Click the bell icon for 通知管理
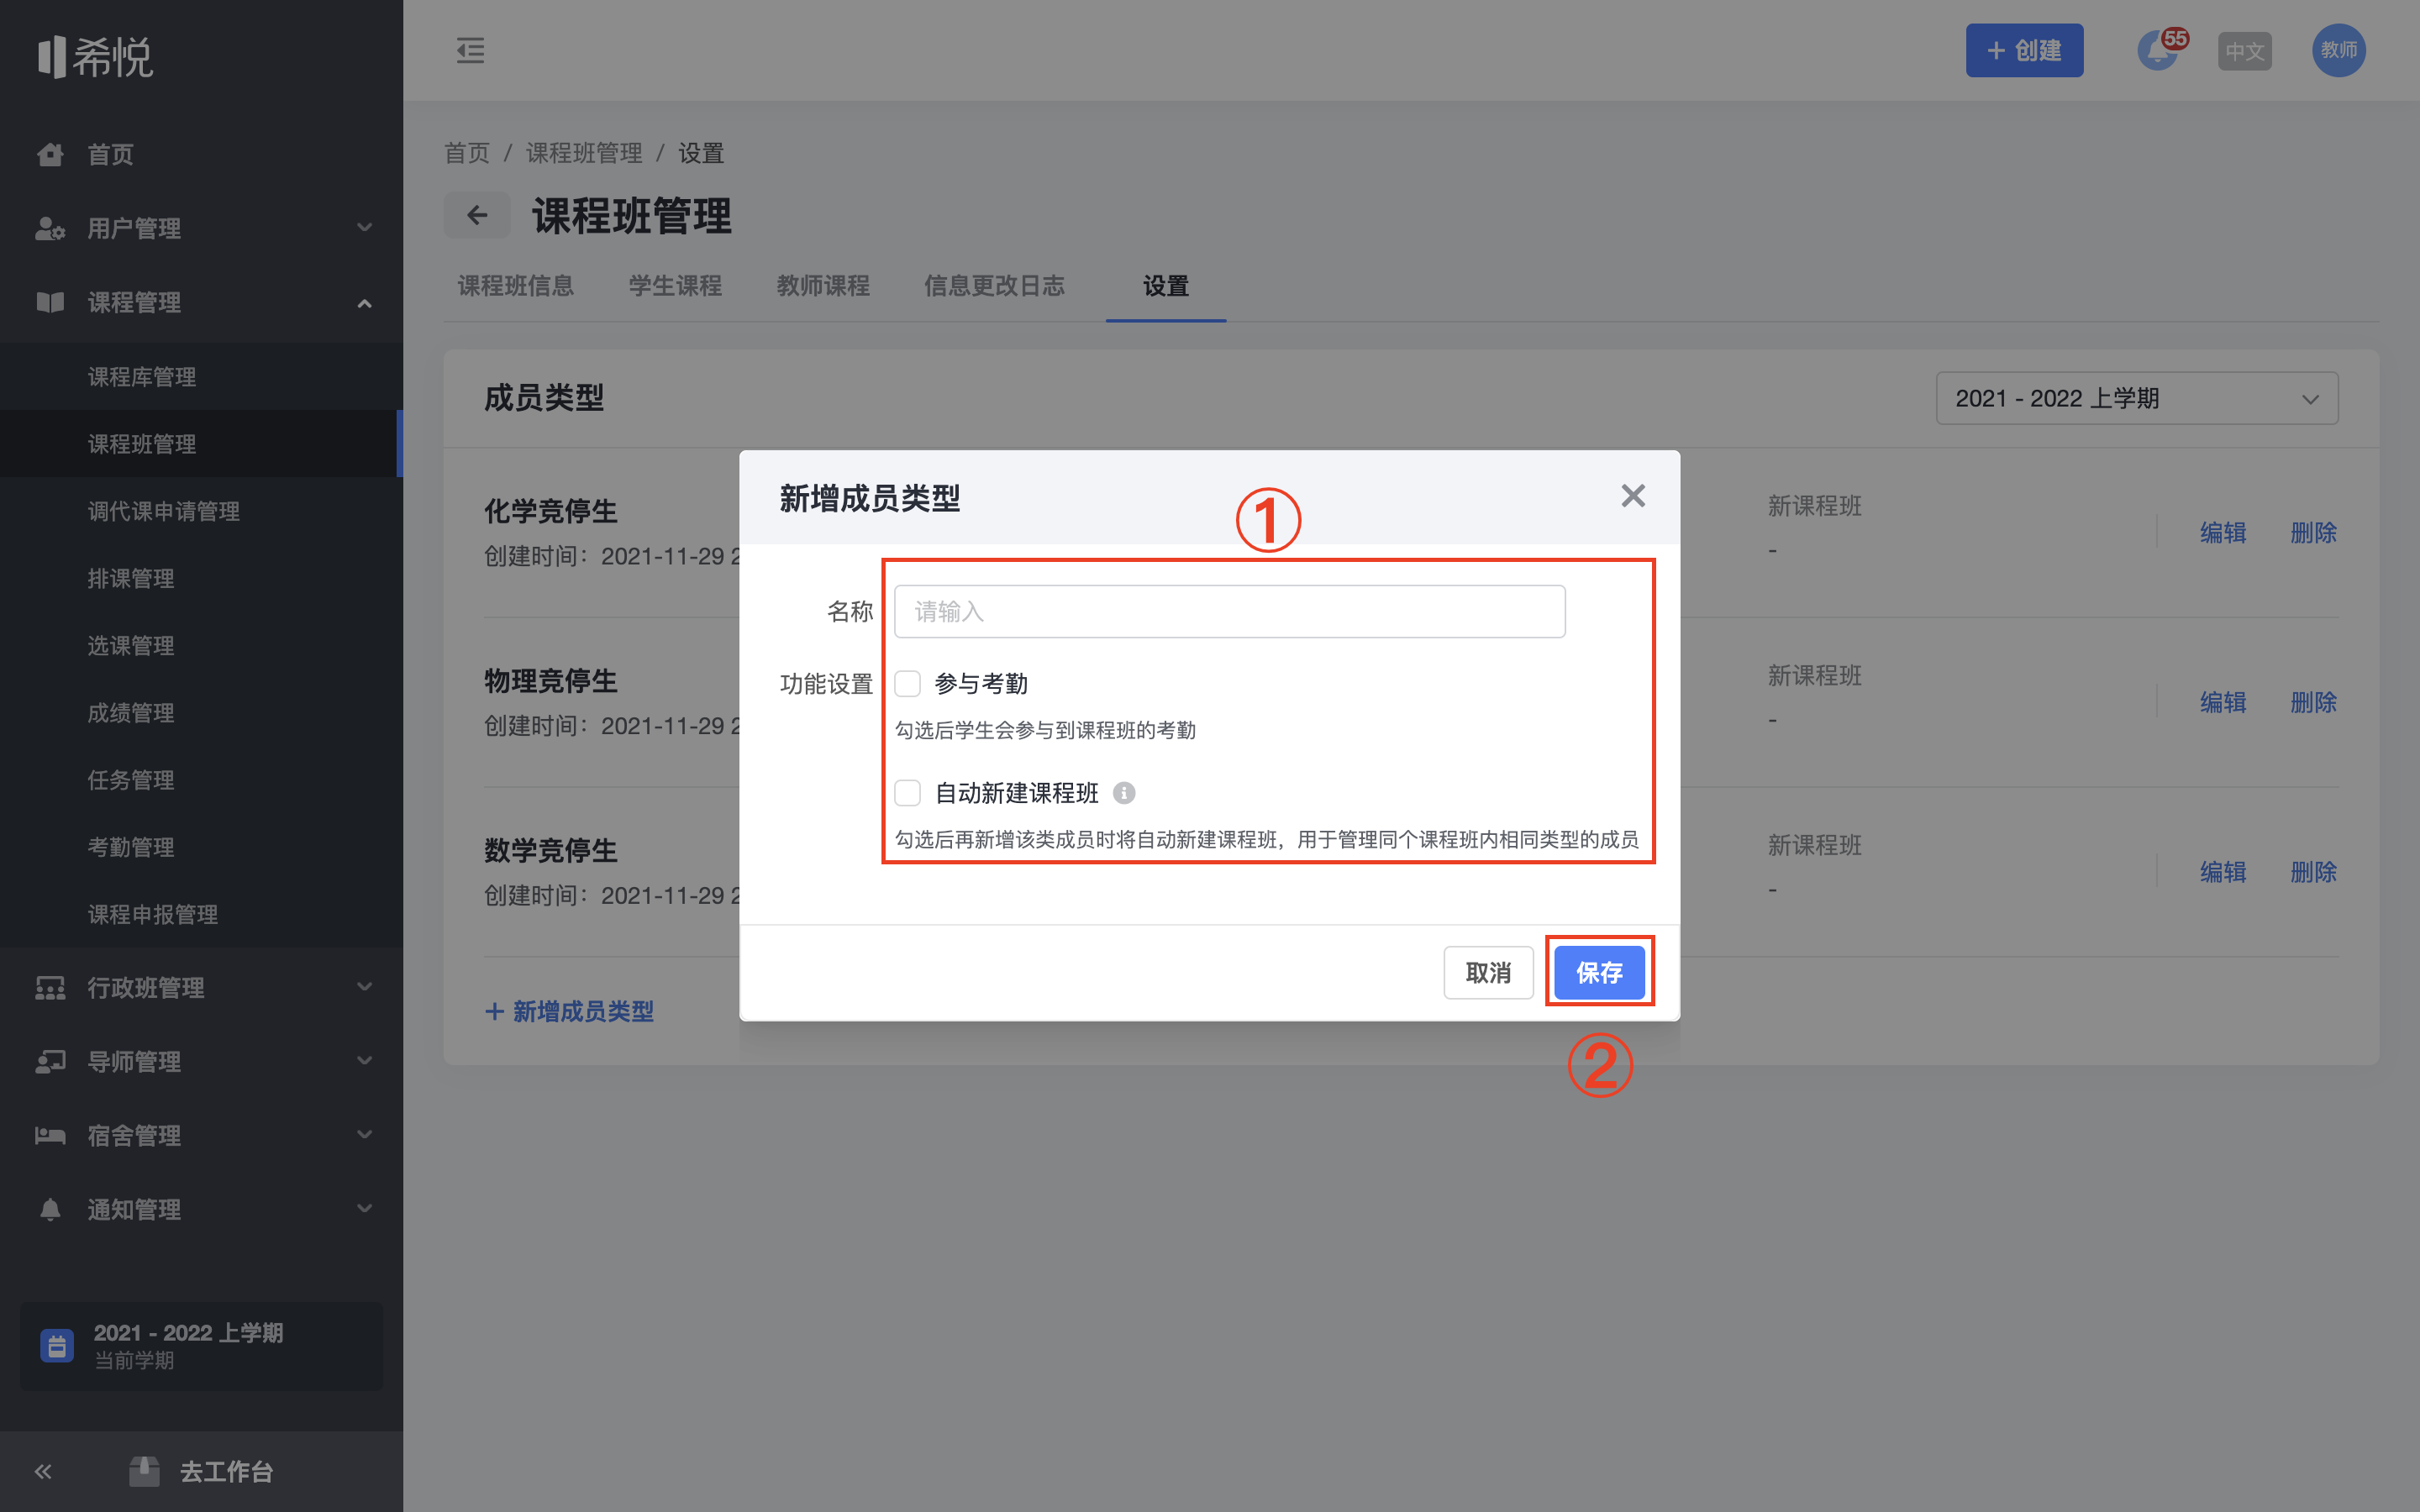 point(50,1210)
